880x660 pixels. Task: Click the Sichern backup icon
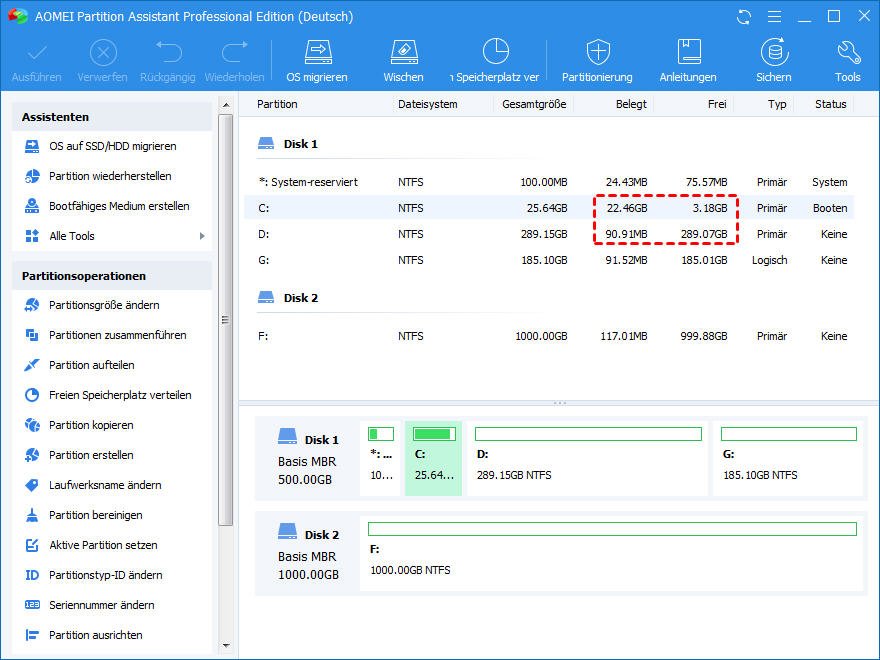point(773,60)
